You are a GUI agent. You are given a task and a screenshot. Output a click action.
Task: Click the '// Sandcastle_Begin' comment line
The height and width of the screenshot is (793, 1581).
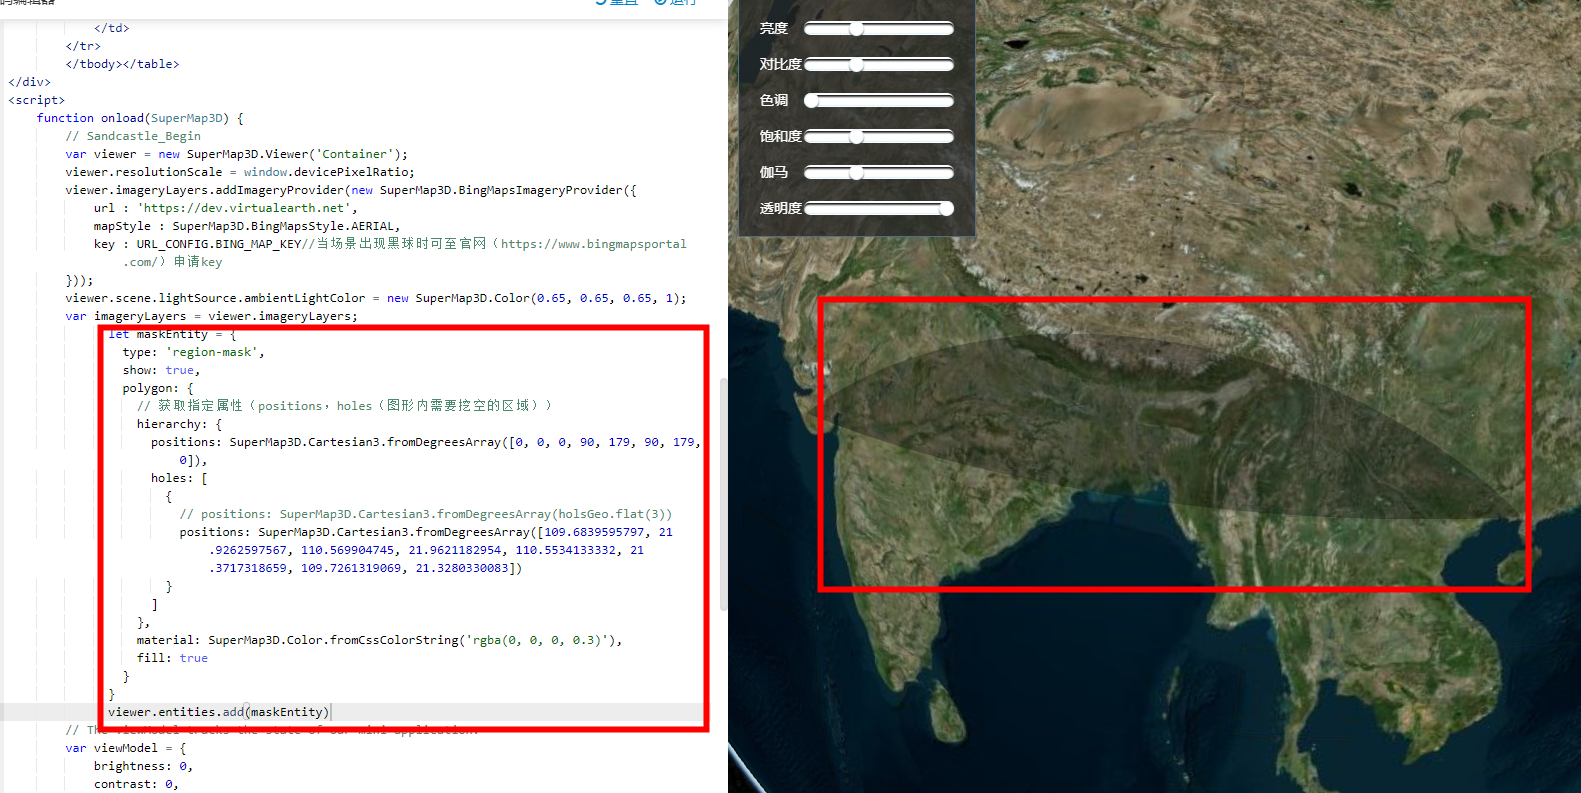click(133, 136)
